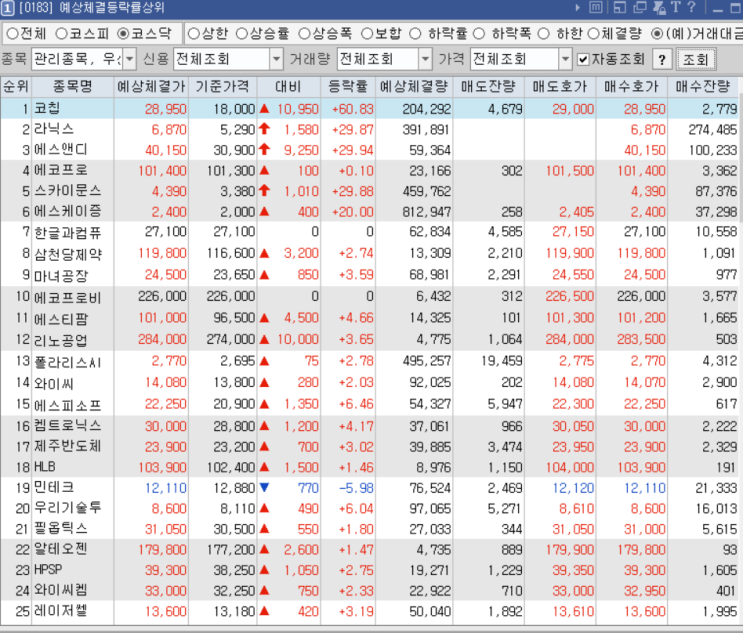
Task: Open the title bar '?' help icon
Action: pyautogui.click(x=691, y=7)
